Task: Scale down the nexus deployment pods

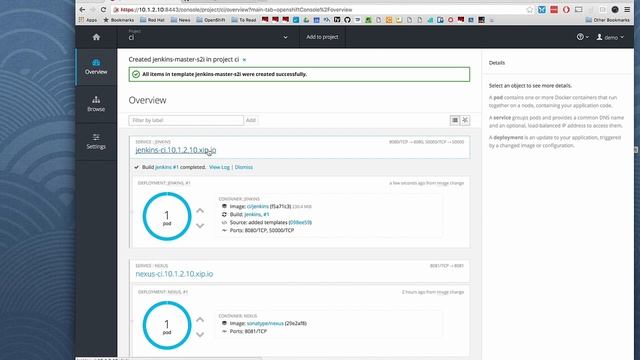Action: (x=200, y=334)
